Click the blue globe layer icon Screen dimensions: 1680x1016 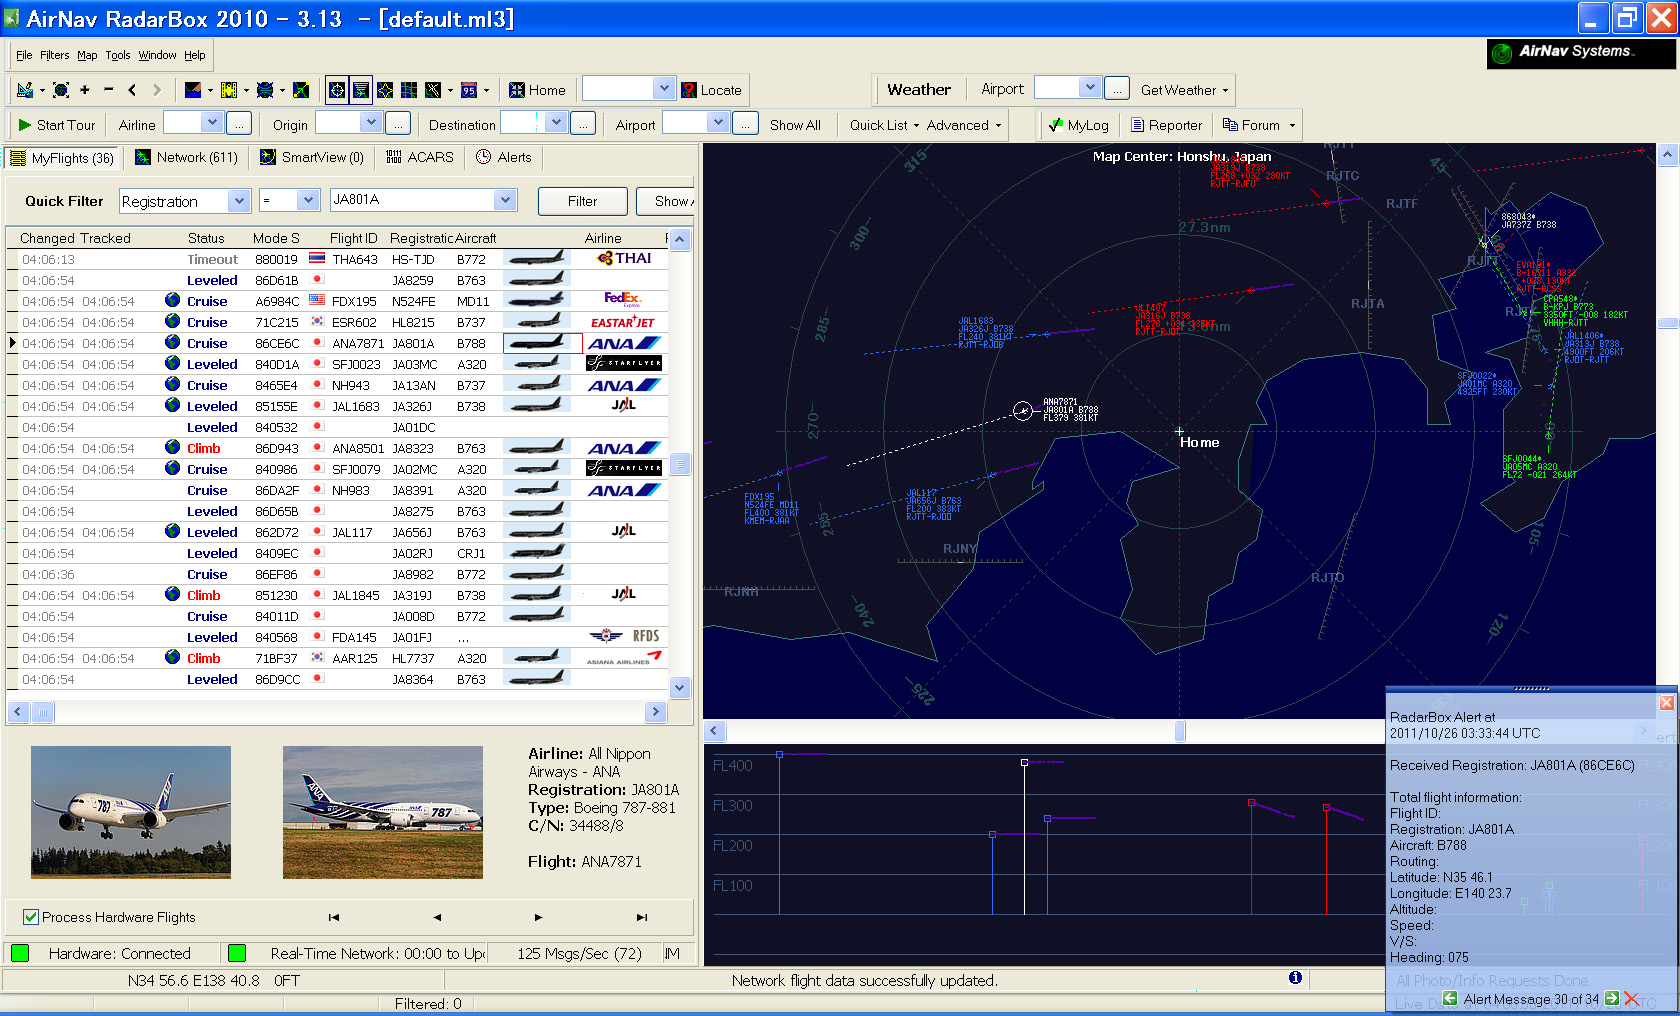point(265,90)
